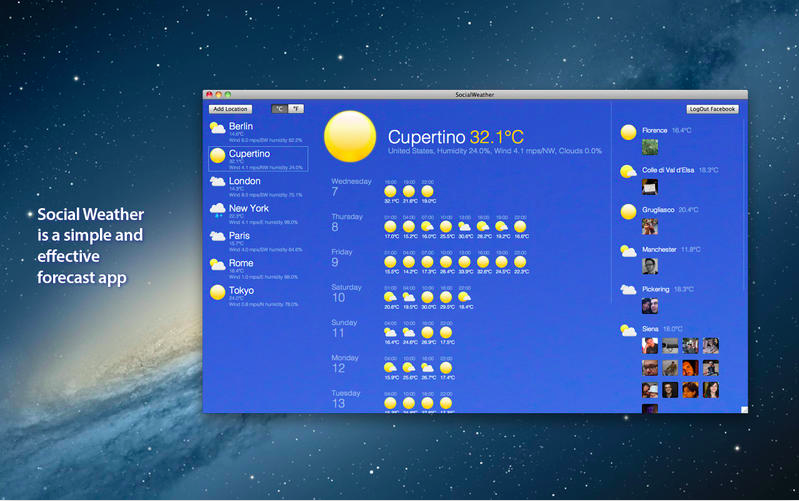This screenshot has width=799, height=501.
Task: Select Tokyo's sunny weather icon
Action: [x=218, y=292]
